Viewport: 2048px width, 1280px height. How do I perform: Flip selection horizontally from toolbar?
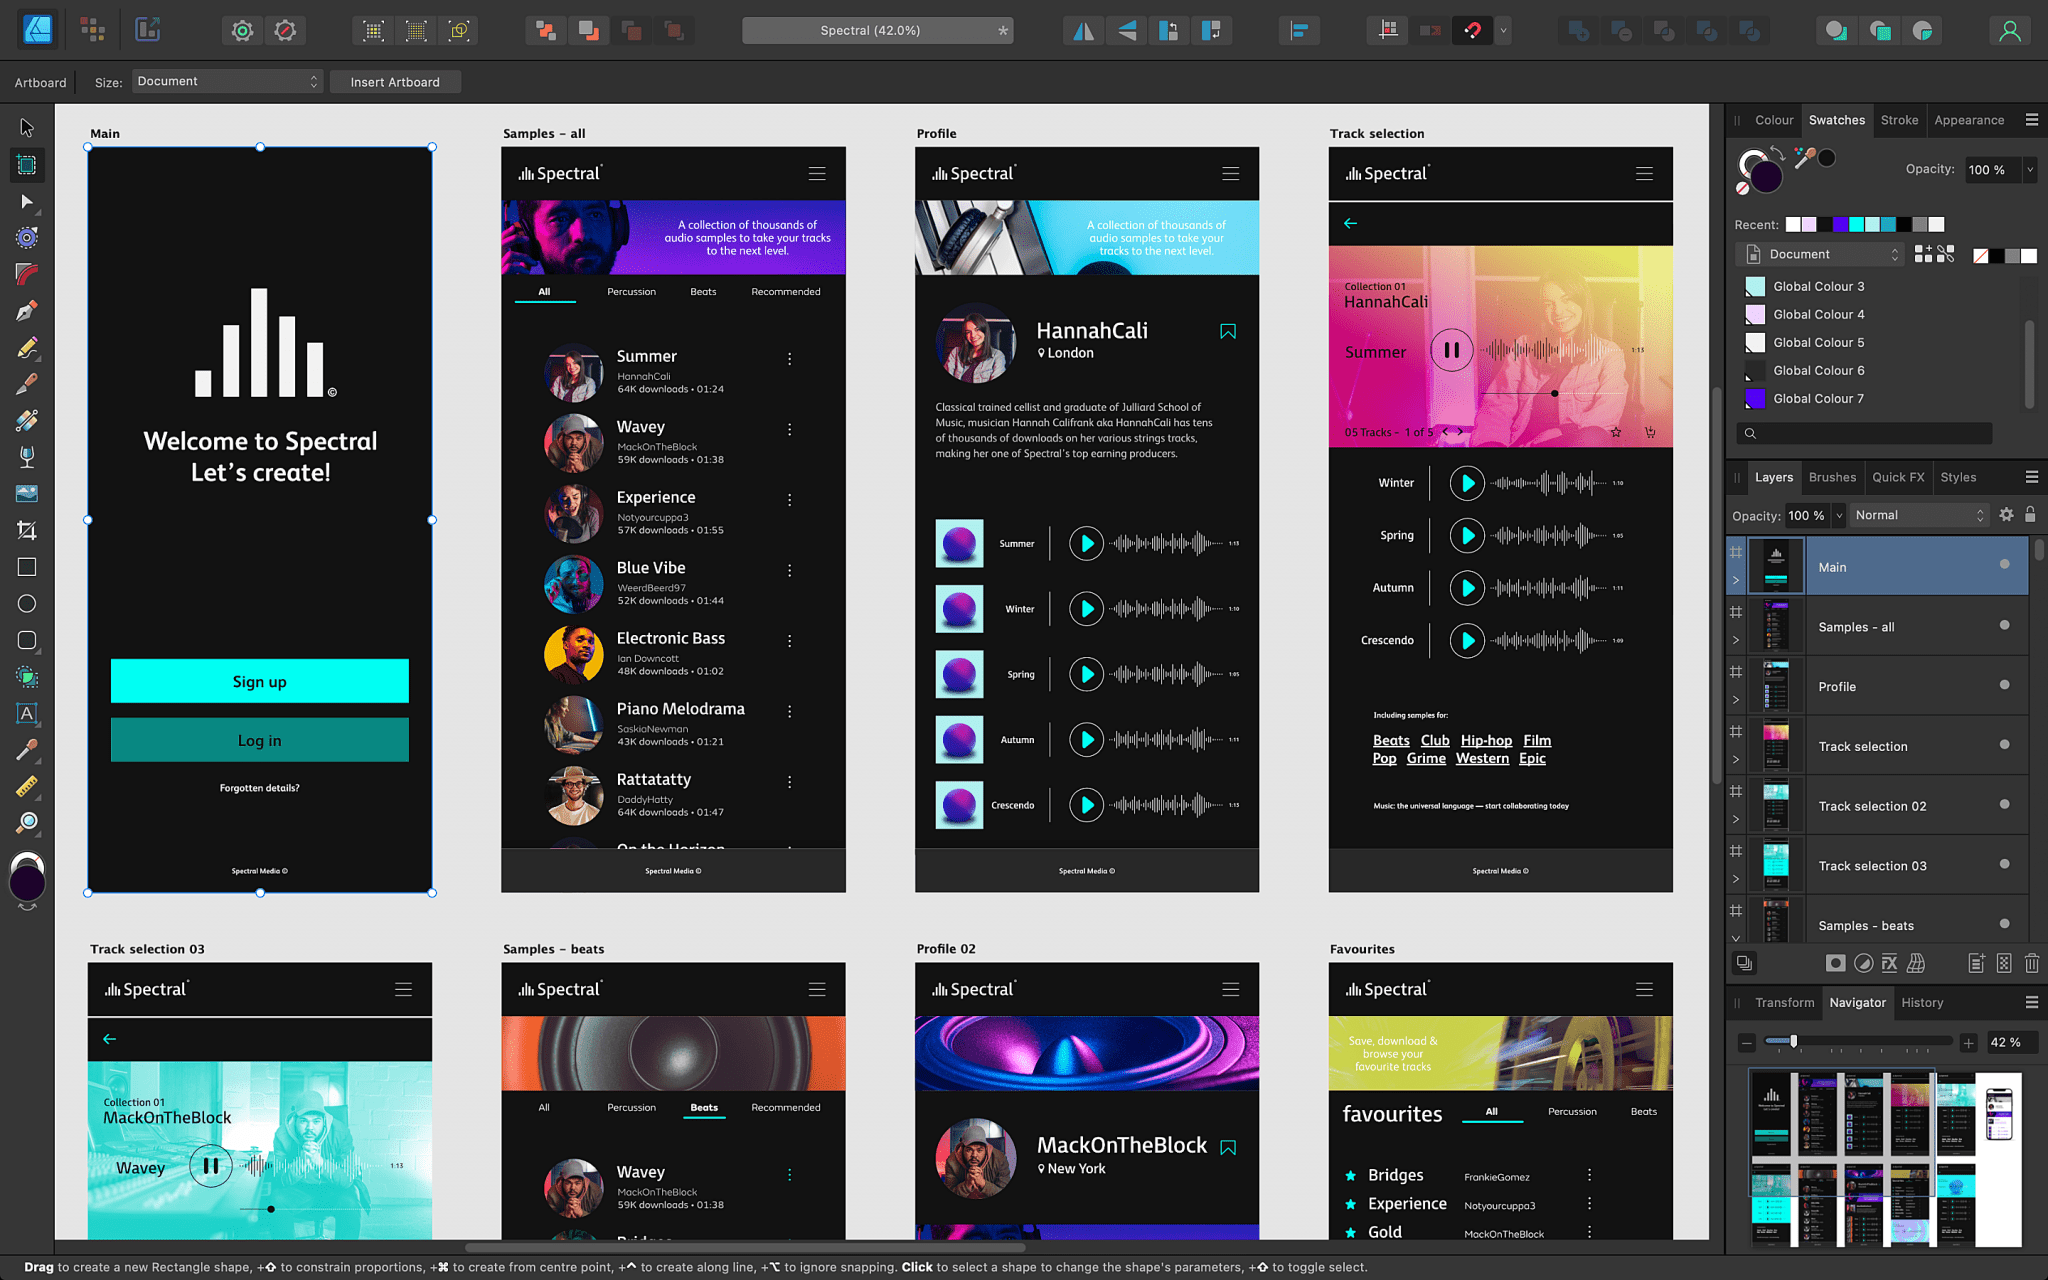click(1083, 31)
